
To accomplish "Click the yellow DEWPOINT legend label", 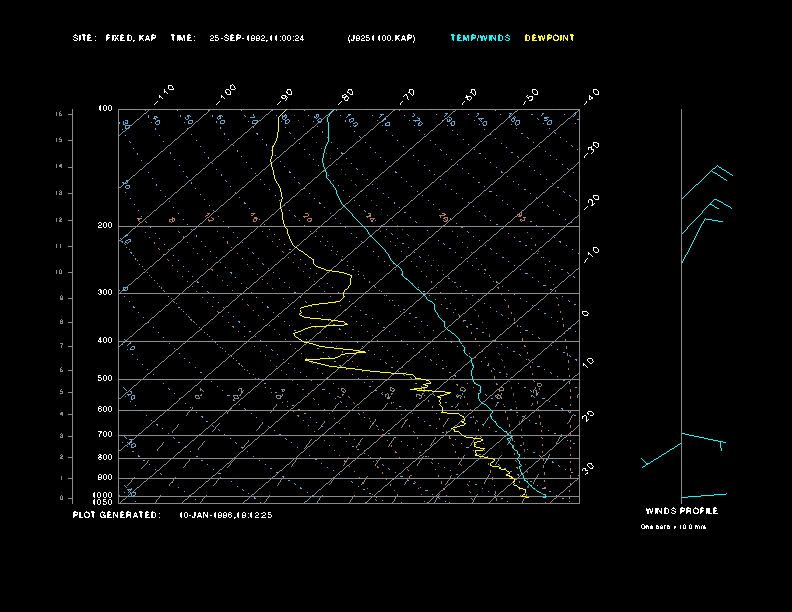I will [550, 38].
